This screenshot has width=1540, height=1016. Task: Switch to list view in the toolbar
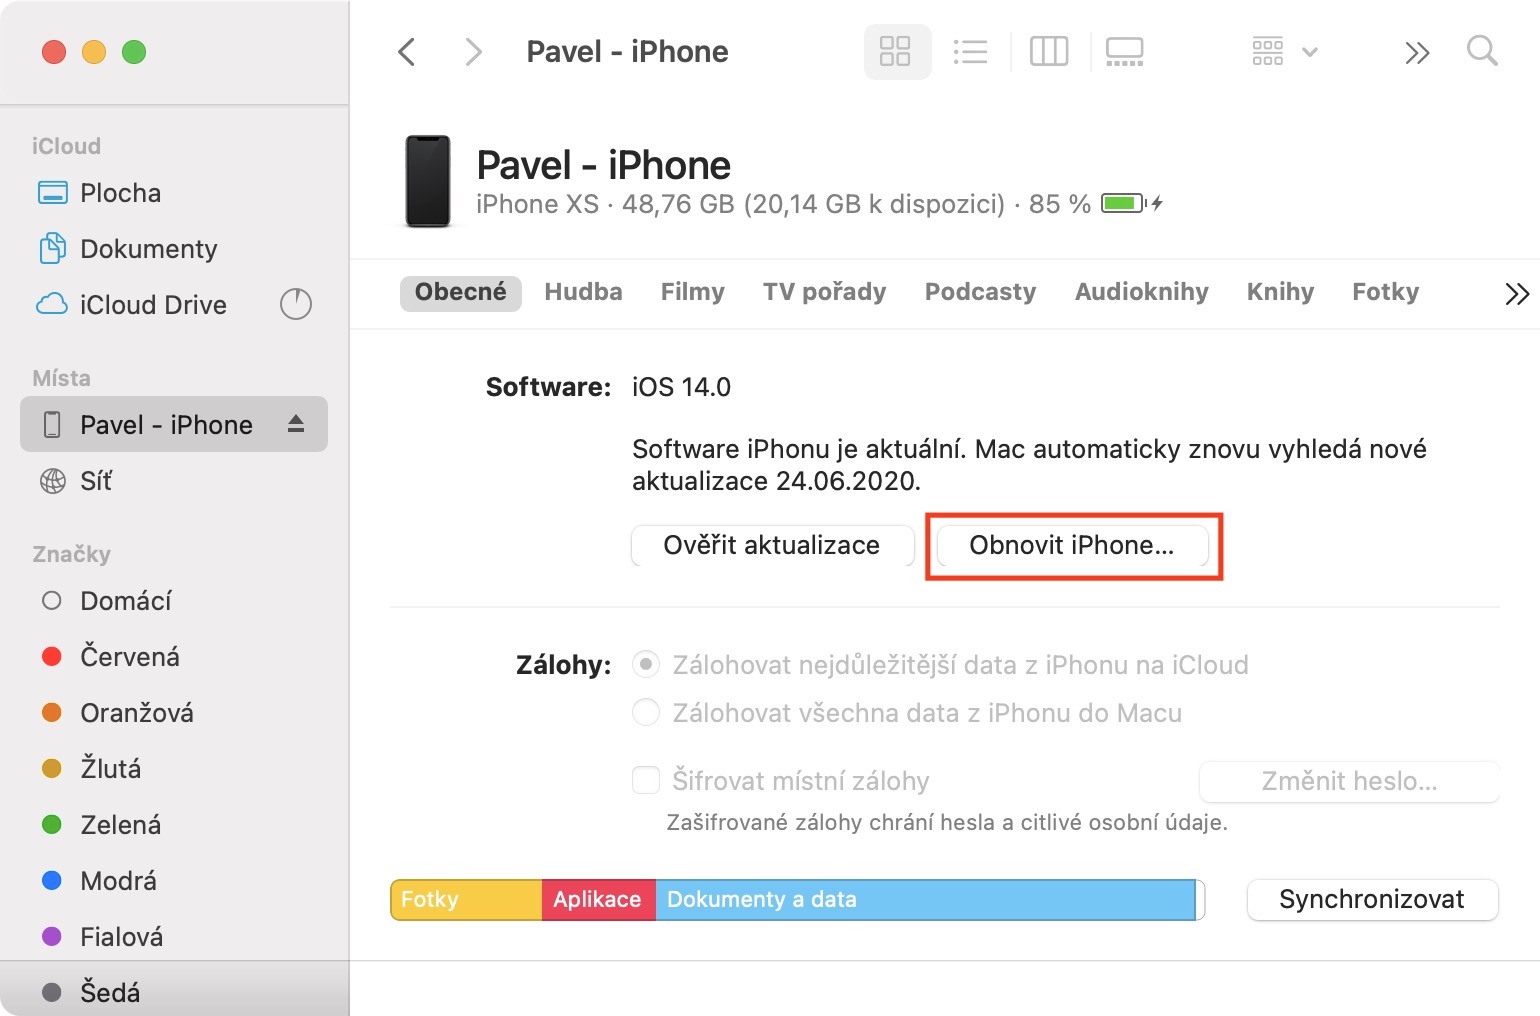[x=970, y=52]
